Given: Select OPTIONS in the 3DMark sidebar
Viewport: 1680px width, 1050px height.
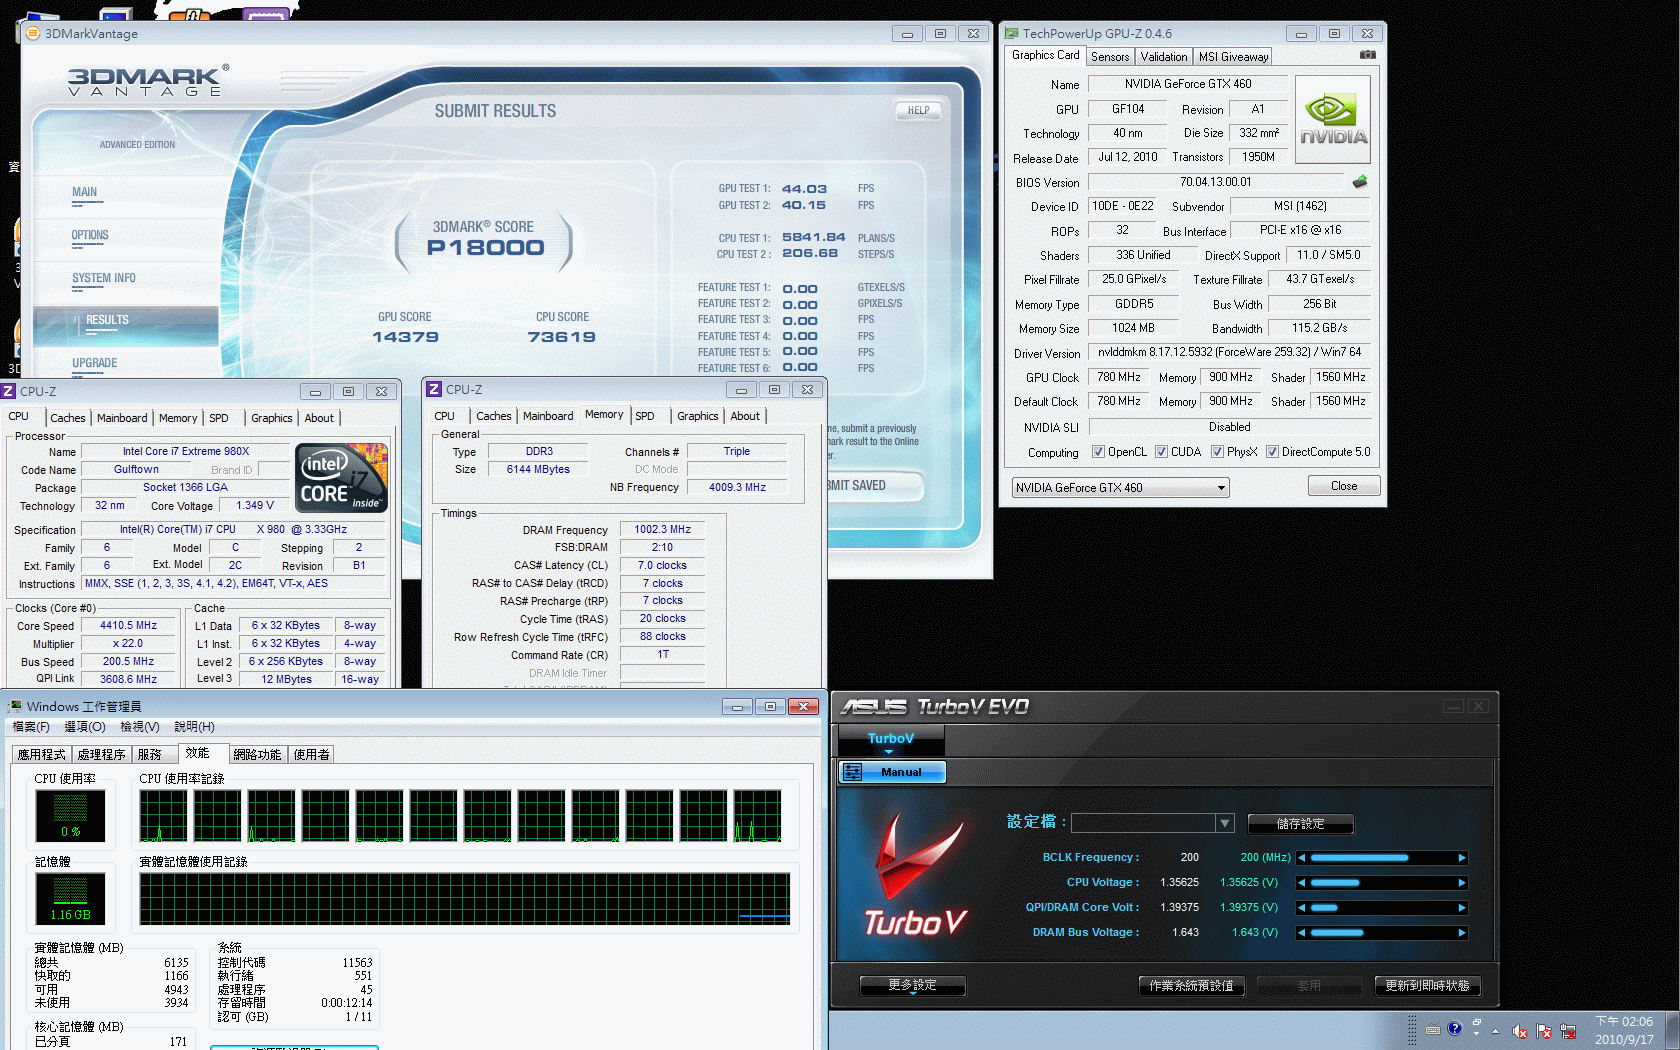Looking at the screenshot, I should tap(90, 235).
